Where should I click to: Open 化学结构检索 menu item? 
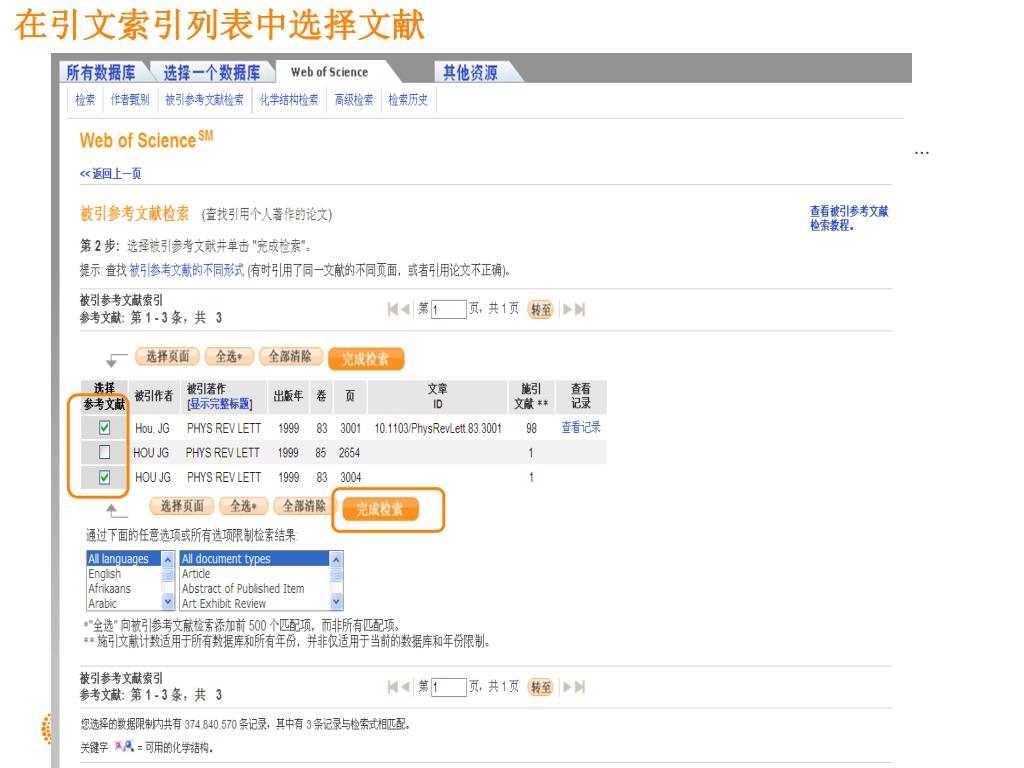(289, 99)
